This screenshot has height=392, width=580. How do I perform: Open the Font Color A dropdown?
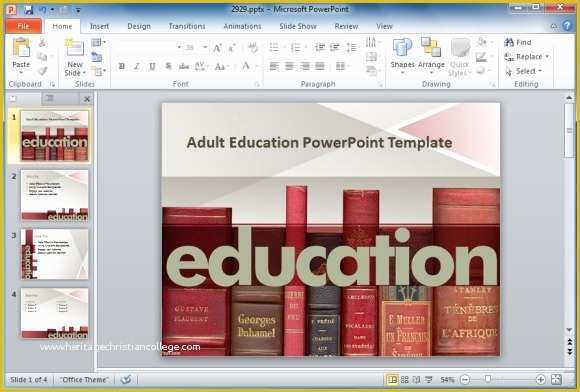pyautogui.click(x=249, y=67)
